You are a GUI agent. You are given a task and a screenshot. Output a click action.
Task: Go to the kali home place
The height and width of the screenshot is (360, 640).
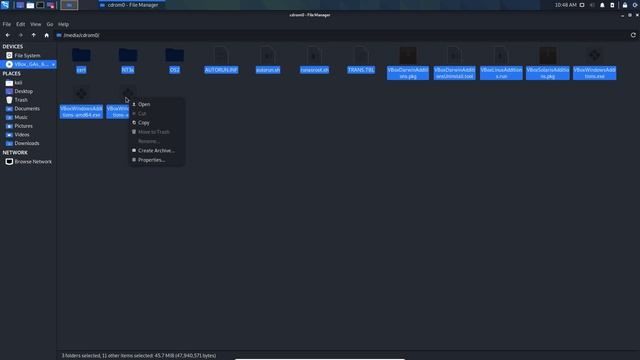[x=28, y=83]
